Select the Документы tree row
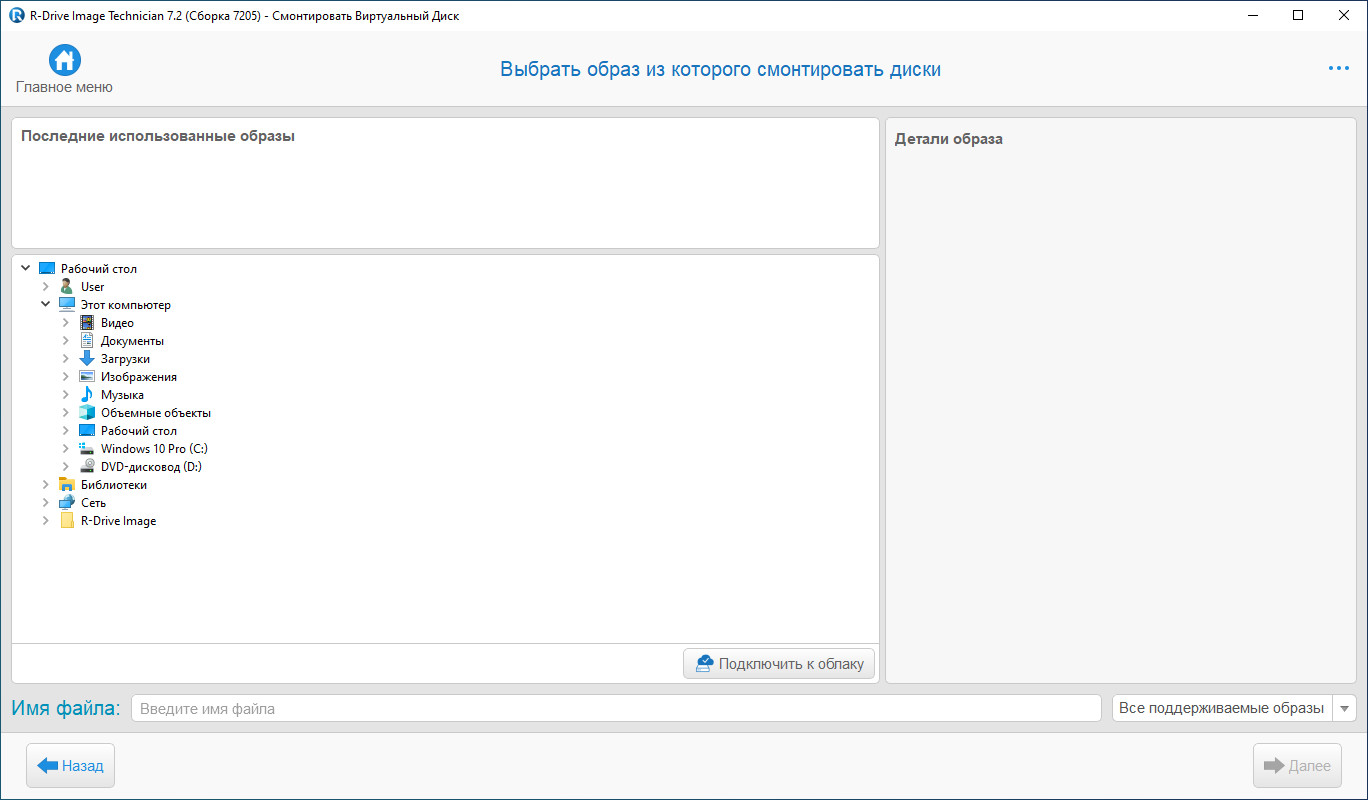Image resolution: width=1368 pixels, height=800 pixels. pos(445,341)
